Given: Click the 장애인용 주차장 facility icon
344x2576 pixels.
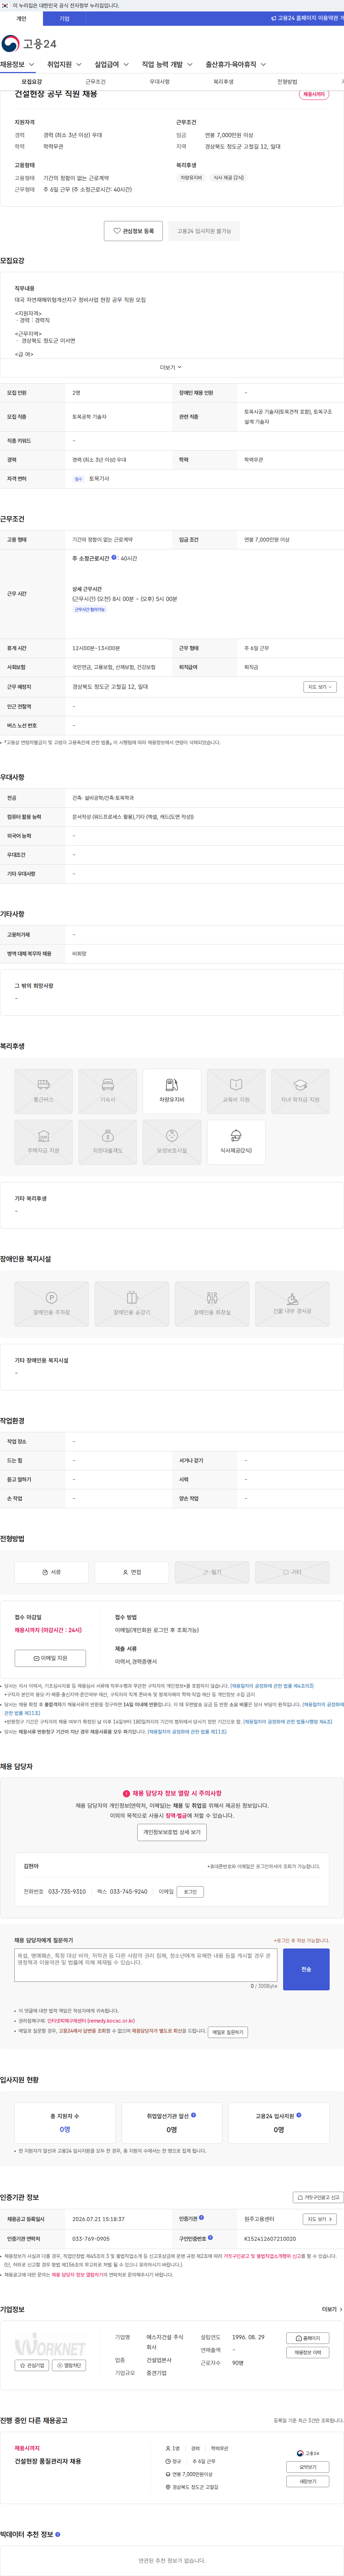Looking at the screenshot, I should pyautogui.click(x=52, y=1304).
